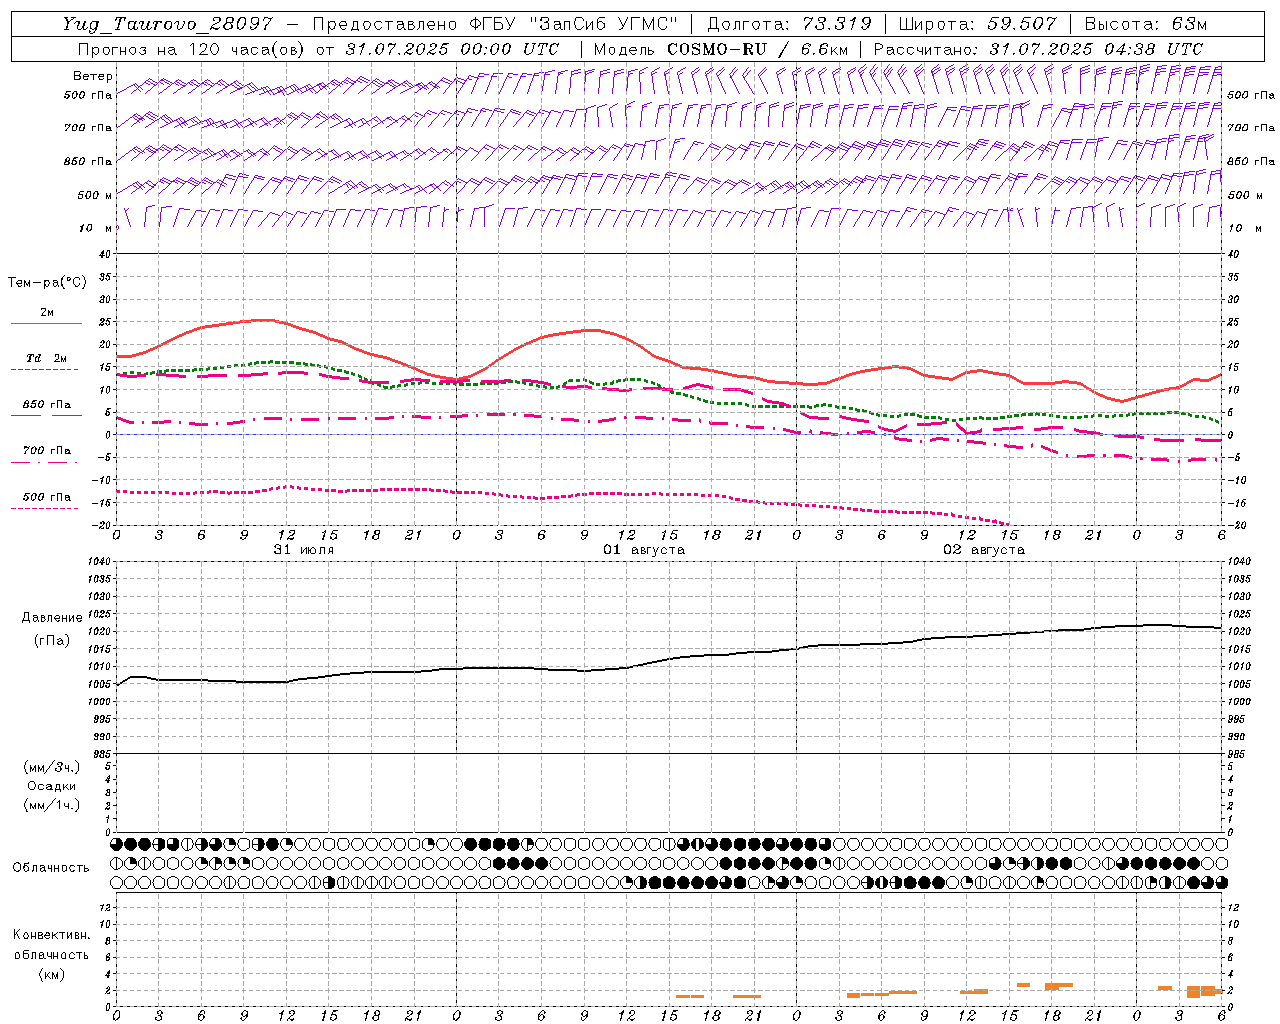Click the forecast start time 31.07.2025 00:00 UTC

click(453, 49)
